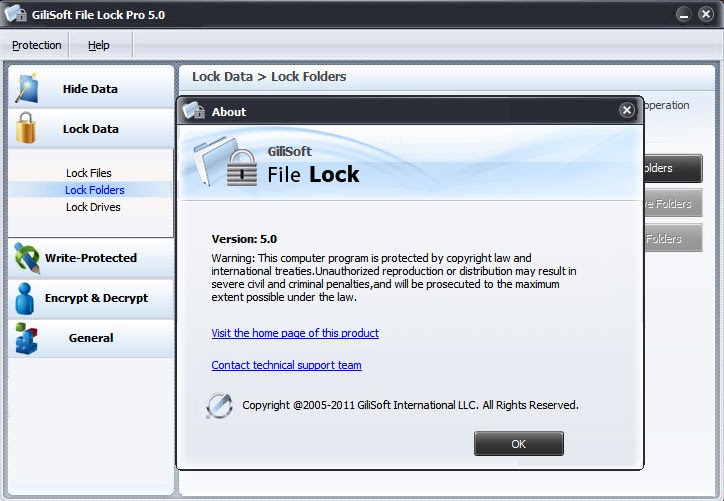Click the File Lock folder logo
Image resolution: width=724 pixels, height=501 pixels.
pyautogui.click(x=224, y=162)
